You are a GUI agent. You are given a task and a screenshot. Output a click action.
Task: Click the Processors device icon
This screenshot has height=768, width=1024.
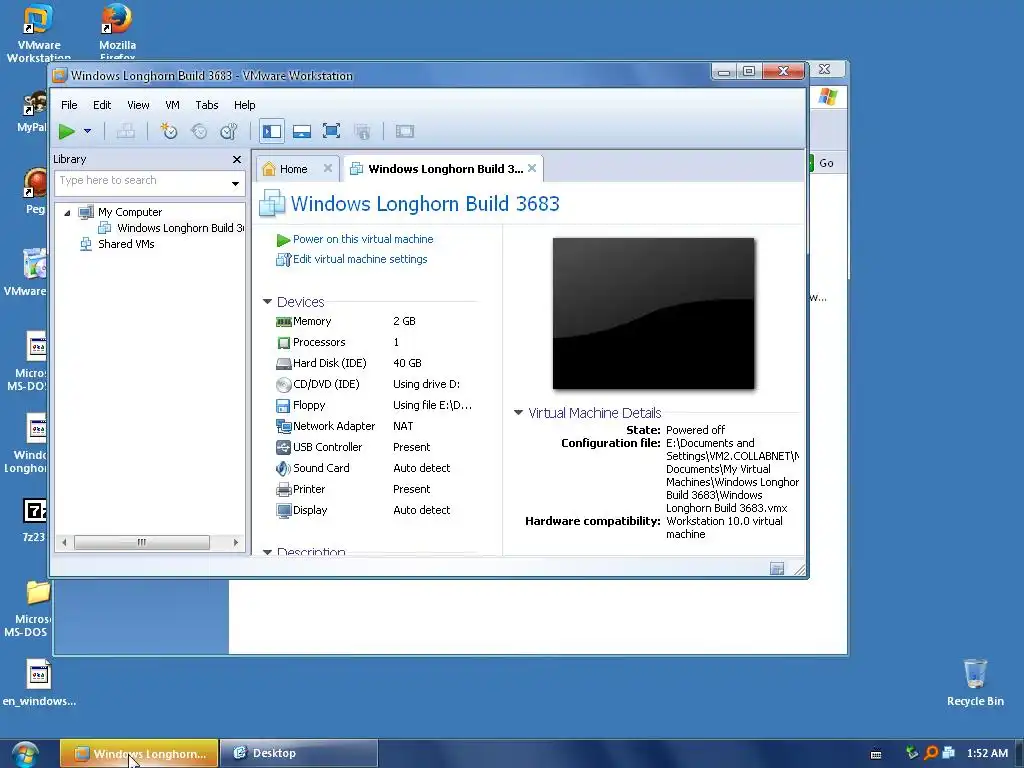pyautogui.click(x=283, y=342)
